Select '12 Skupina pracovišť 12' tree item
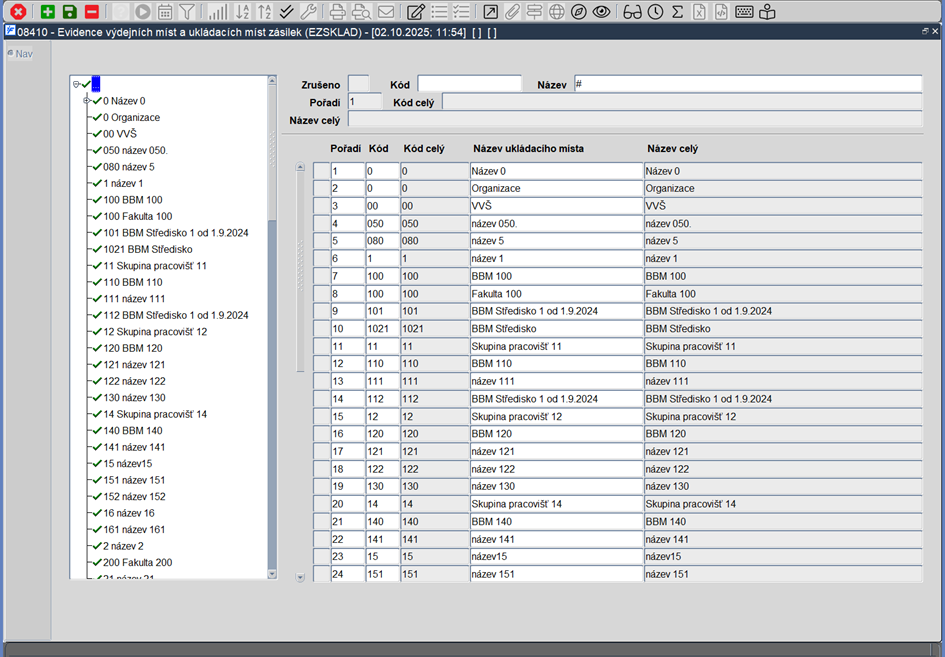 tap(155, 332)
